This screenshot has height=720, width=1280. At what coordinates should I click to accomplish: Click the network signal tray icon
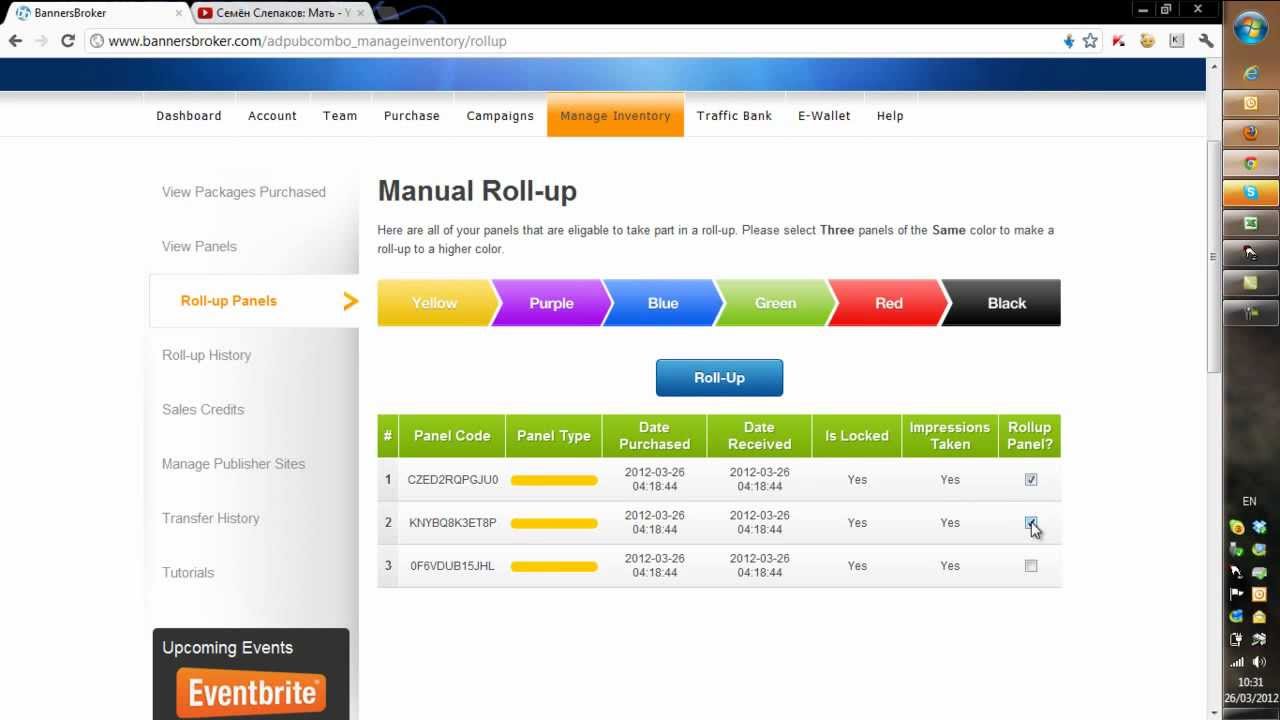coord(1237,661)
